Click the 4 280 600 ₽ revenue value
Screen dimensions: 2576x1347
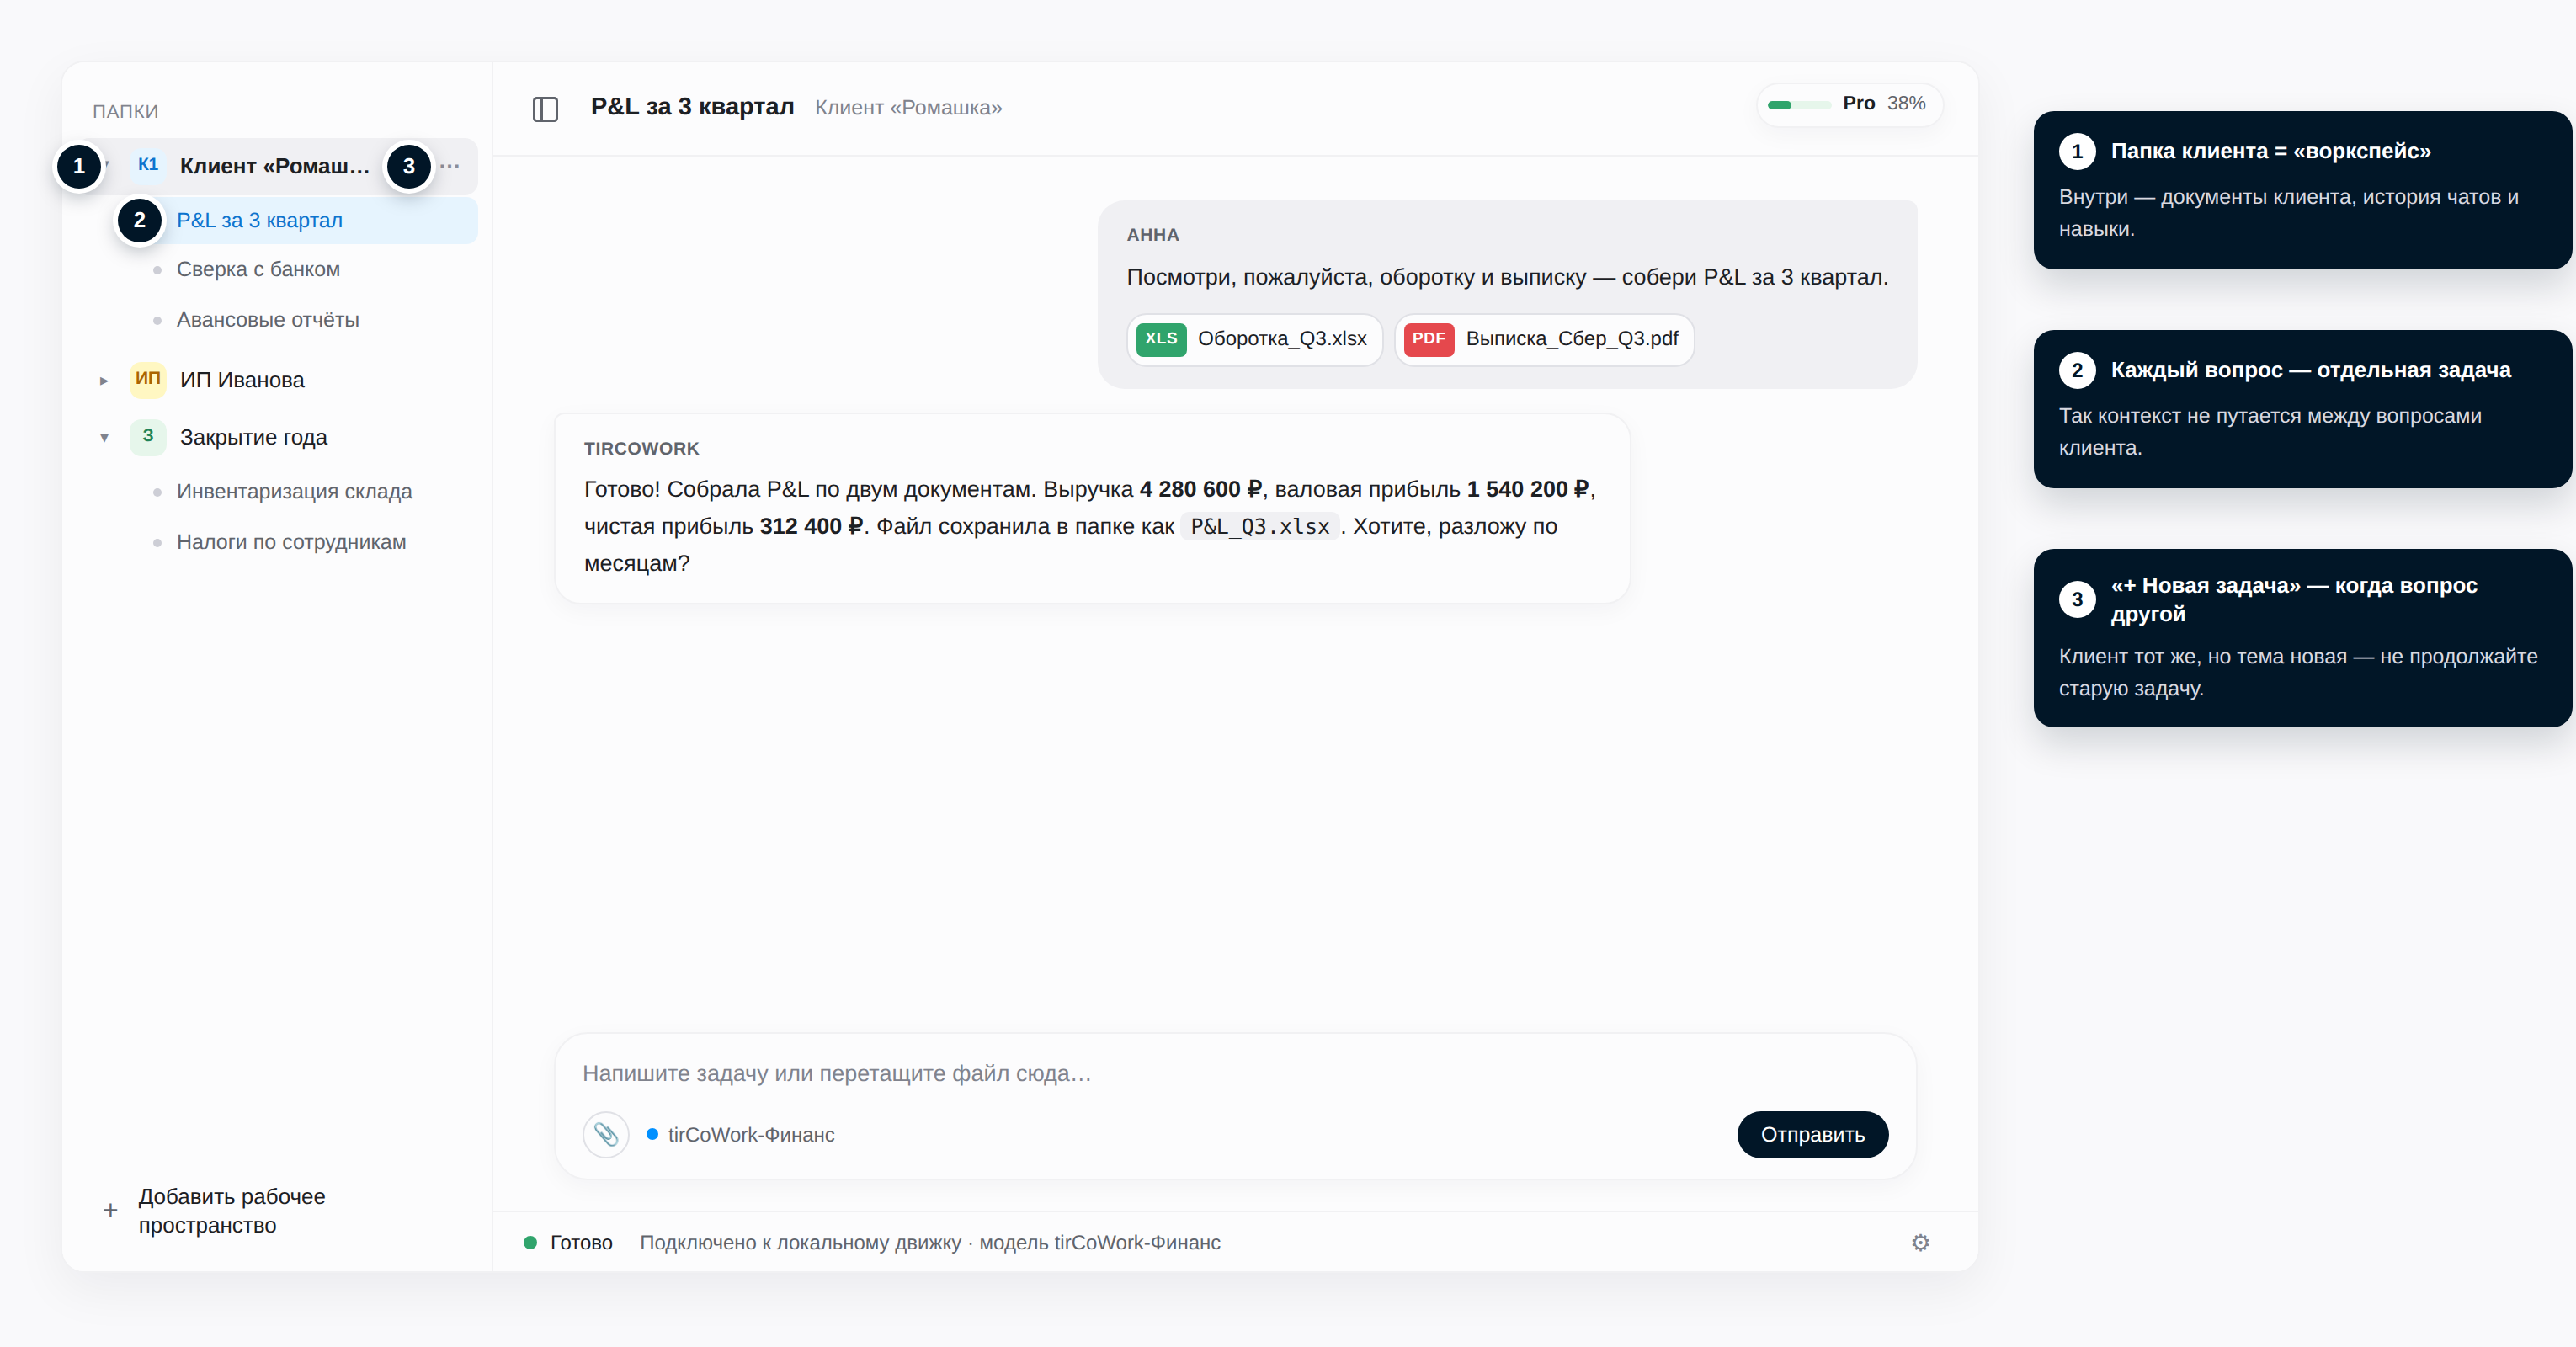click(x=1200, y=490)
